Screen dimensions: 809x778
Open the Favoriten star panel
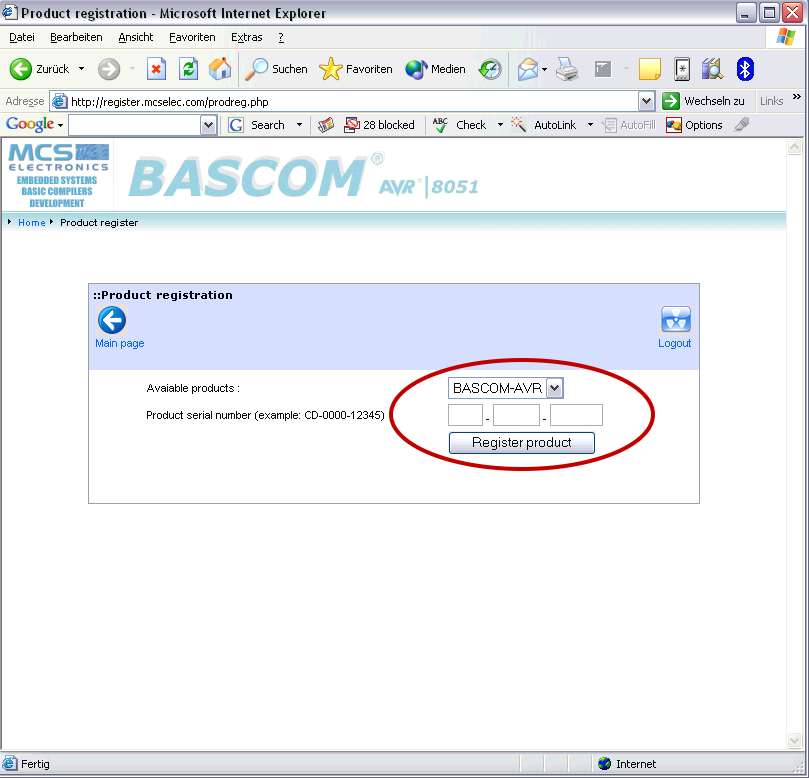(x=356, y=69)
